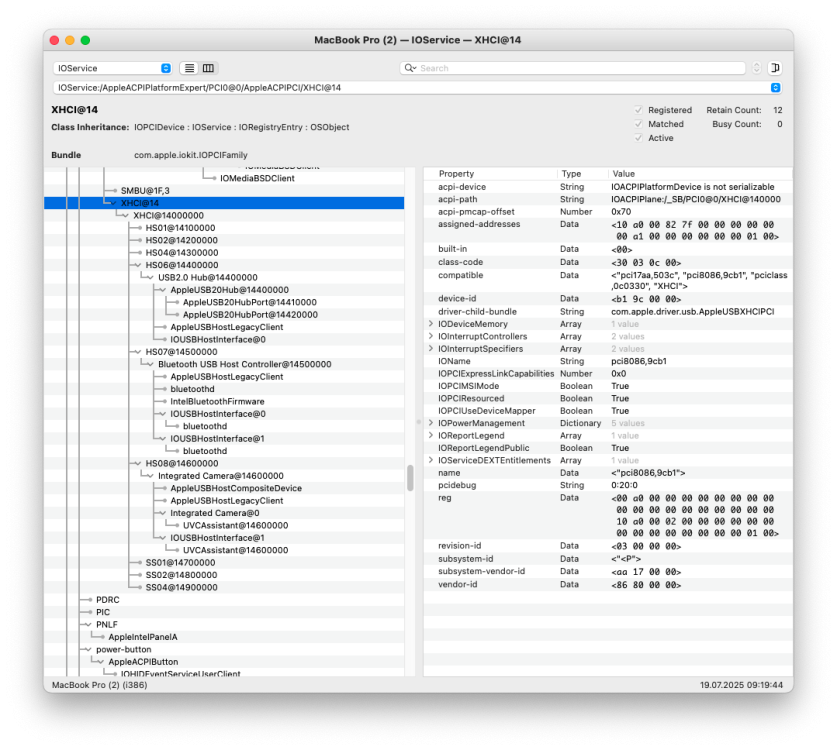Sort by the Property column header
This screenshot has height=750, width=837.
click(491, 173)
